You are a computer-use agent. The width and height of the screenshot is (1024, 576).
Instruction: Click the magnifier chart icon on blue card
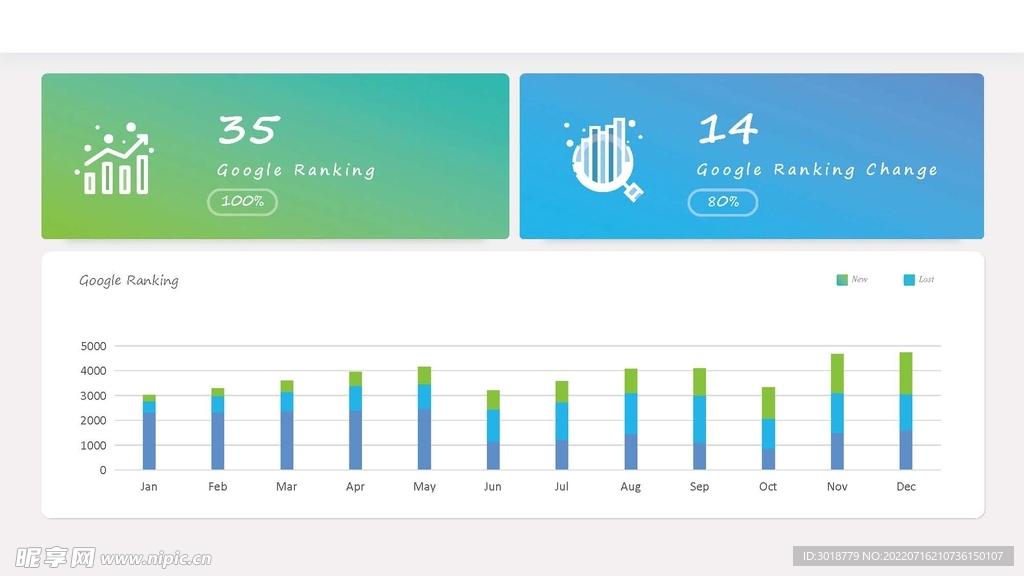(603, 159)
